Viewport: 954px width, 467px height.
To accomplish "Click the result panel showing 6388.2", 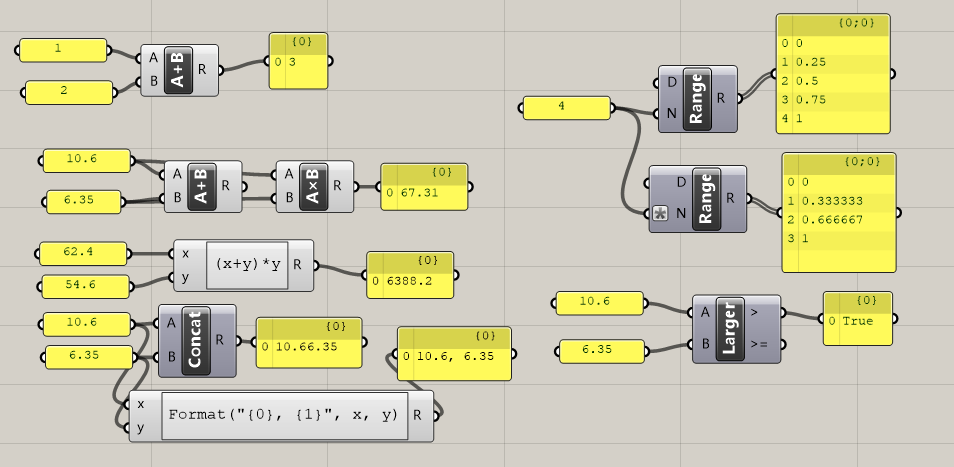I will click(410, 275).
